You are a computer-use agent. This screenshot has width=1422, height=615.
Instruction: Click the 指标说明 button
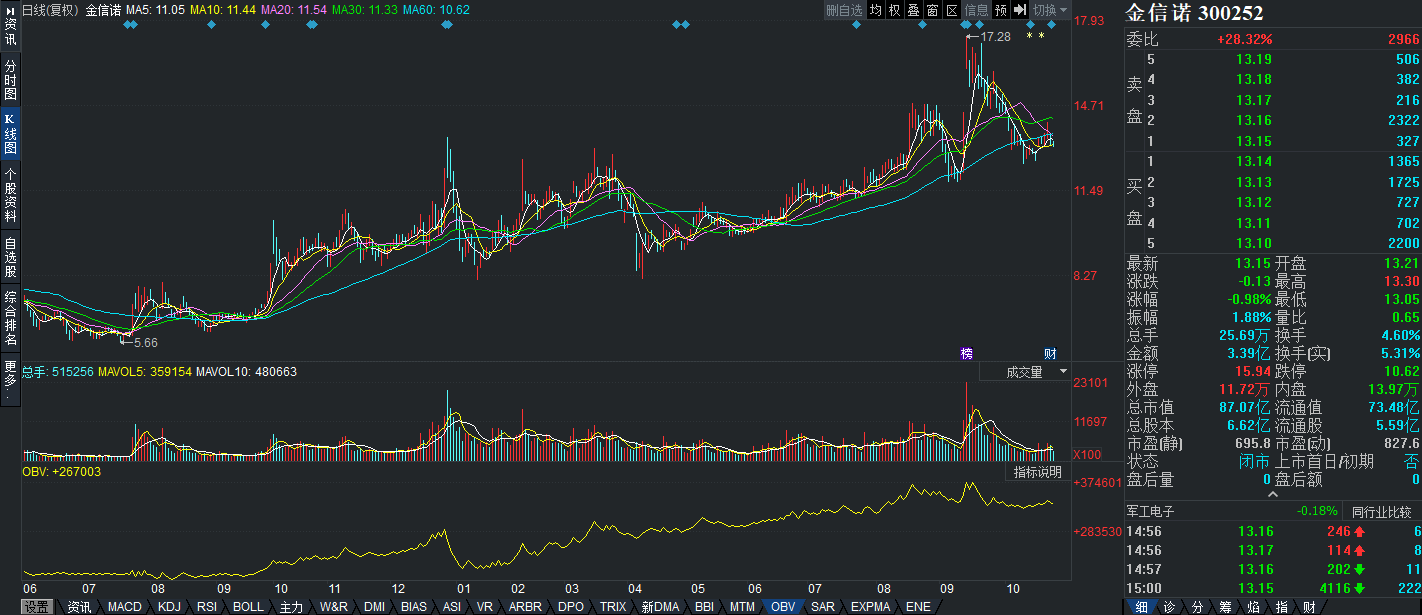1037,472
